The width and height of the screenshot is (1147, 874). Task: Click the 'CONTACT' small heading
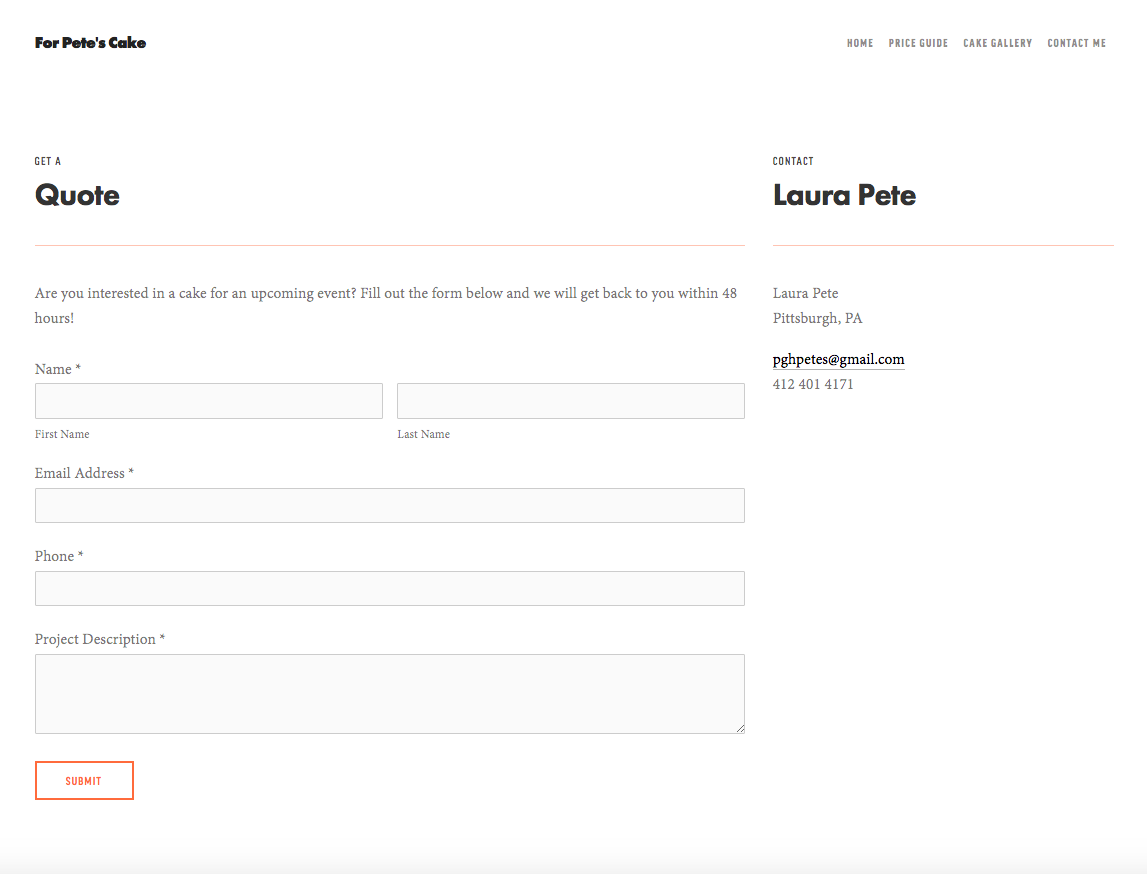coord(793,161)
